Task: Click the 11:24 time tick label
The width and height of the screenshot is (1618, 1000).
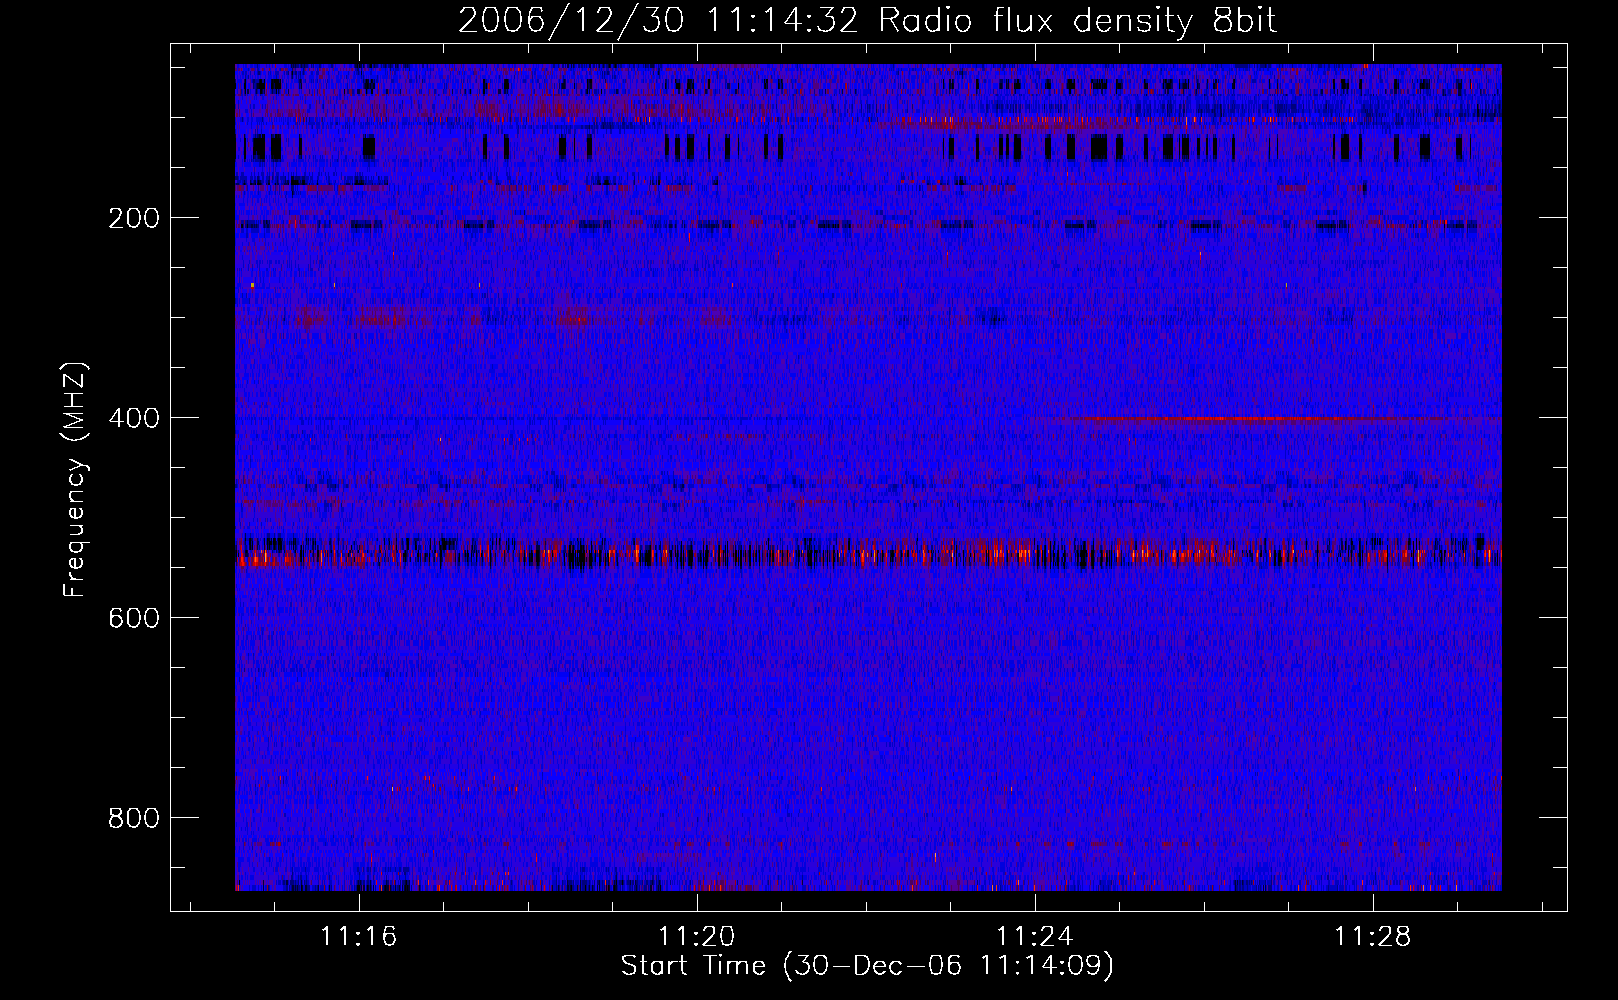Action: 1034,937
